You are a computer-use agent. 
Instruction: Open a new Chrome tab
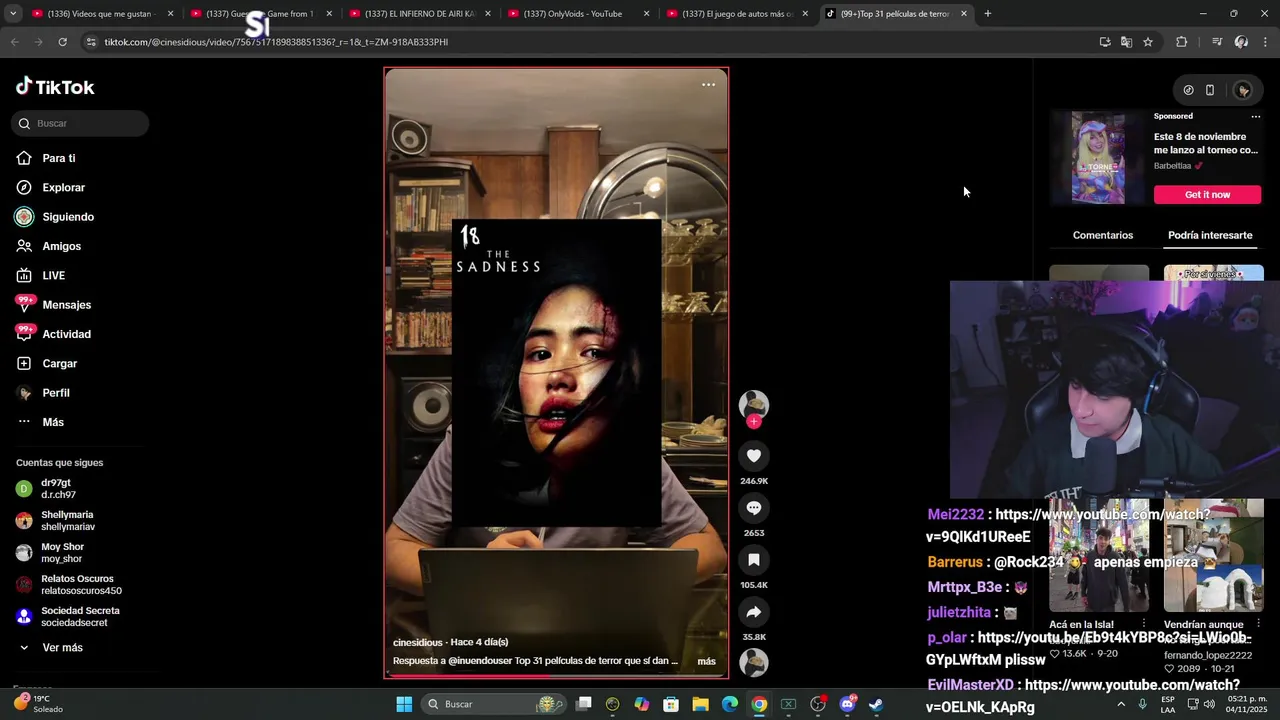987,14
